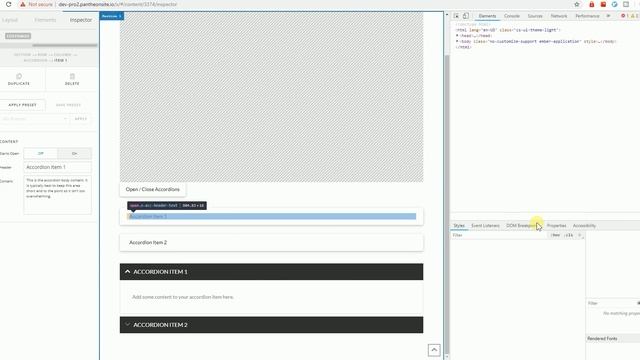640x360 pixels.
Task: Open the preset selection dropdown
Action: [34, 119]
